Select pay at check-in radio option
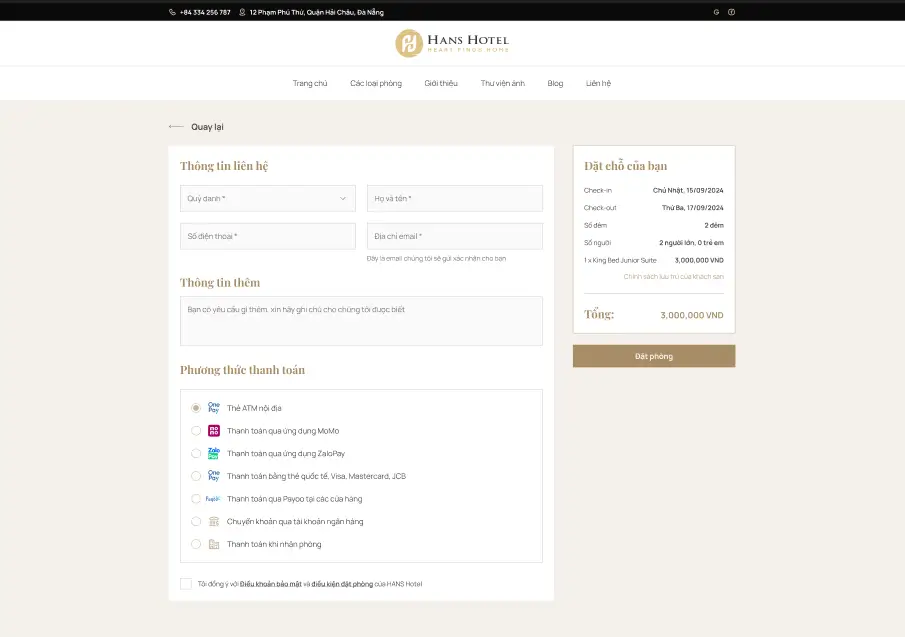This screenshot has height=637, width=905. coord(196,544)
